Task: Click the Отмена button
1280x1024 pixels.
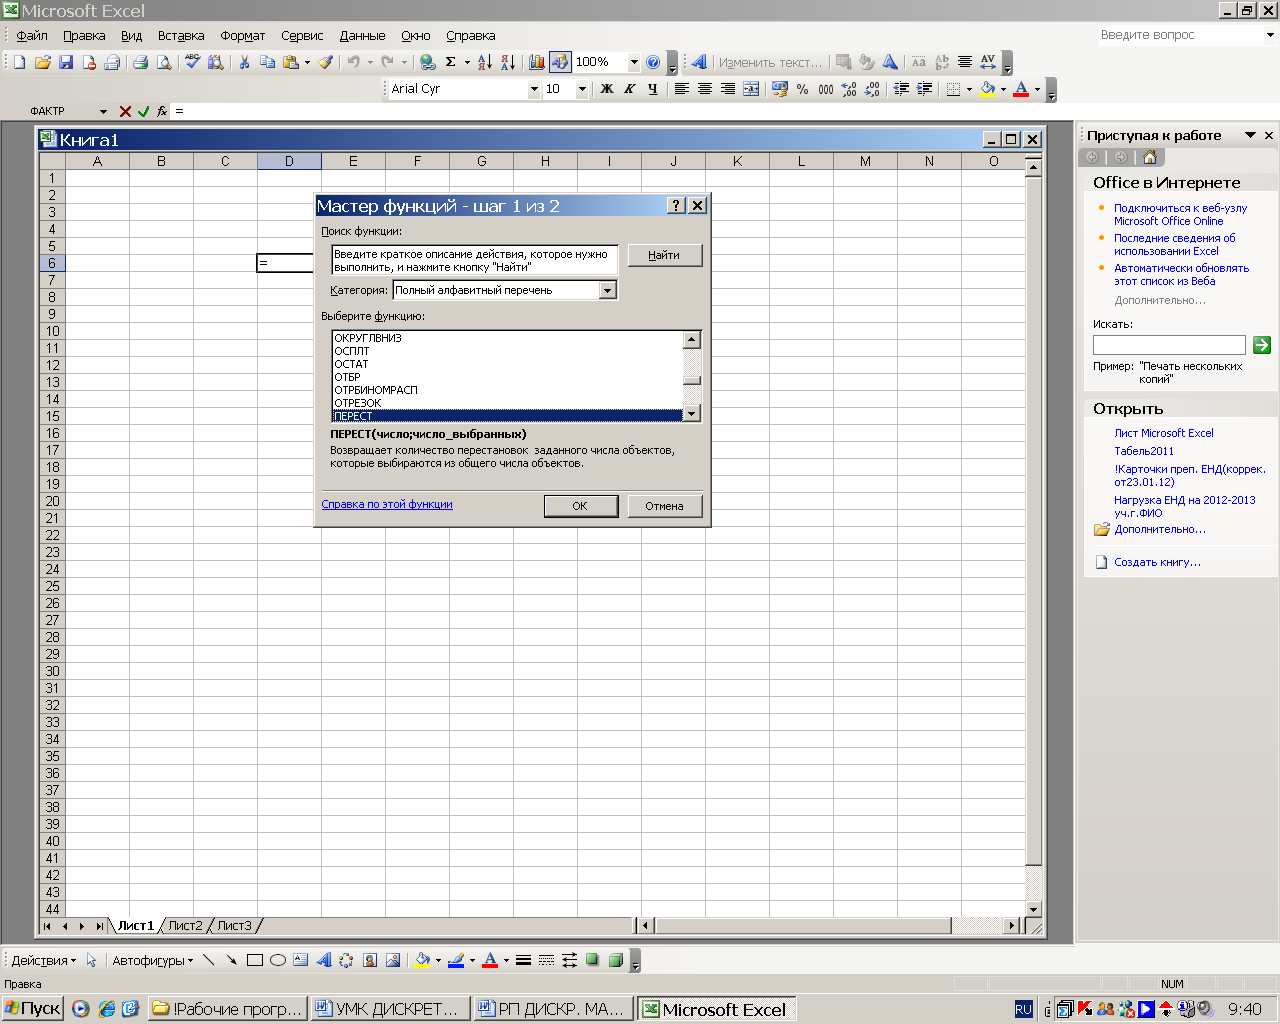Action: click(x=664, y=506)
